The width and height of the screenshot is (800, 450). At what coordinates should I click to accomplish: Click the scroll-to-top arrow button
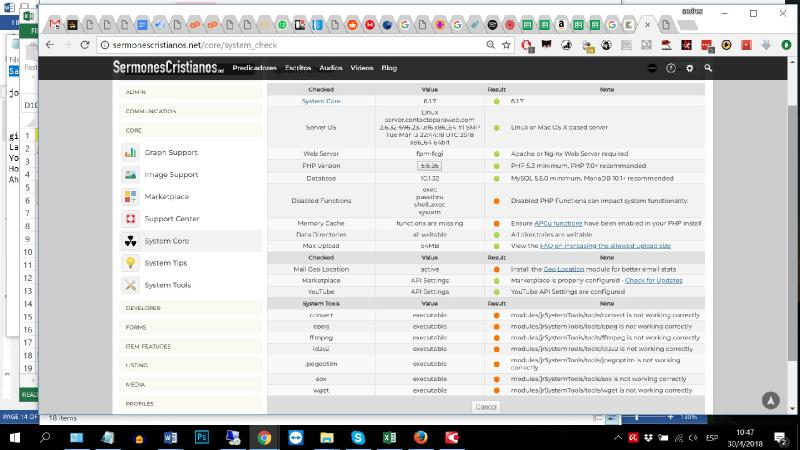coord(770,400)
